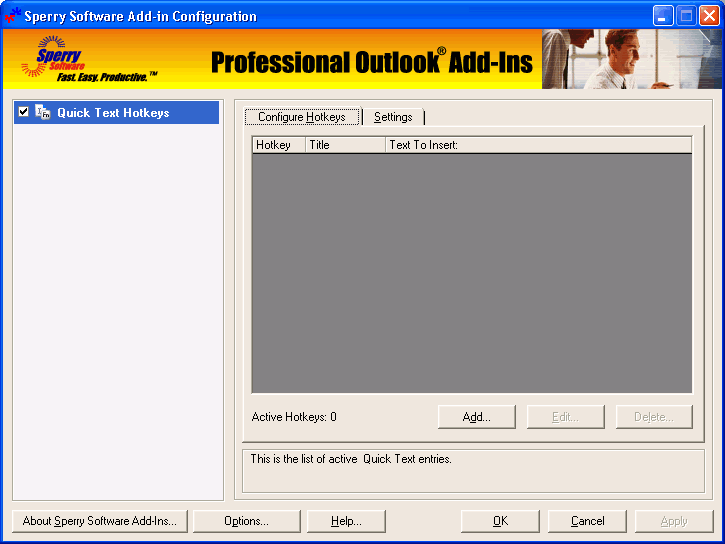Screen dimensions: 725x544
Task: Open Help... for the add-in
Action: 346,521
